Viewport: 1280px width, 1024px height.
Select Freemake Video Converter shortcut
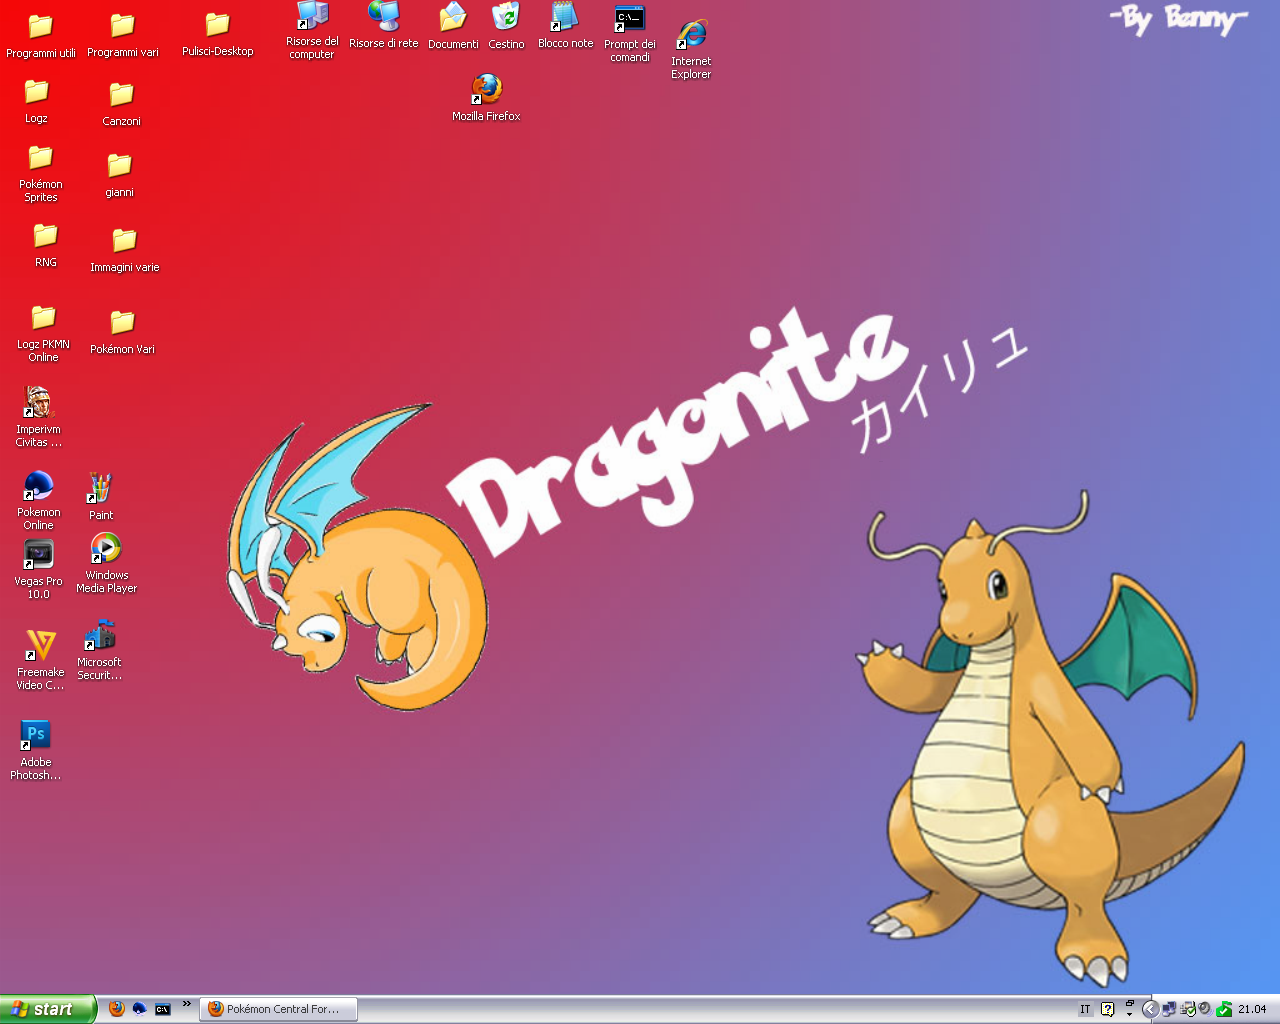(40, 660)
